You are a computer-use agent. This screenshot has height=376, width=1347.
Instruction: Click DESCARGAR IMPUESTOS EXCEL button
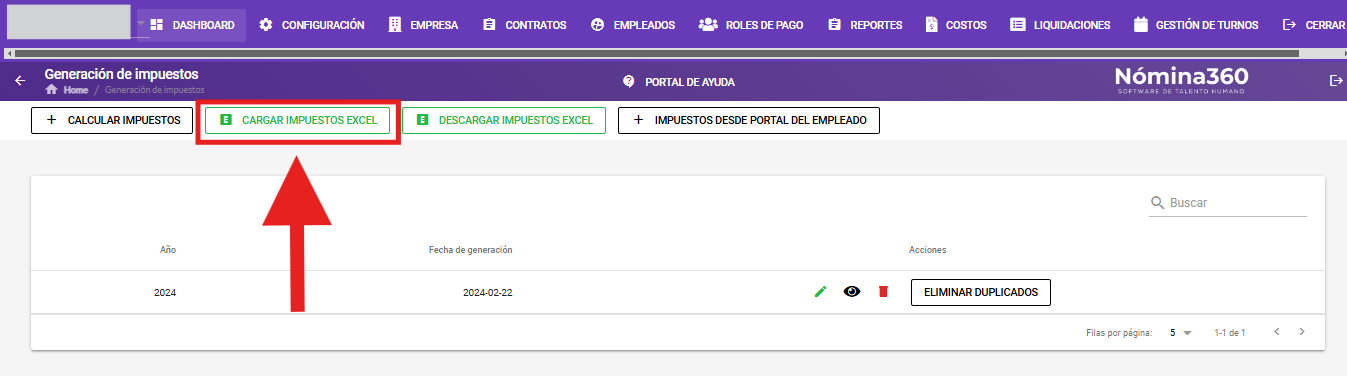coord(504,120)
